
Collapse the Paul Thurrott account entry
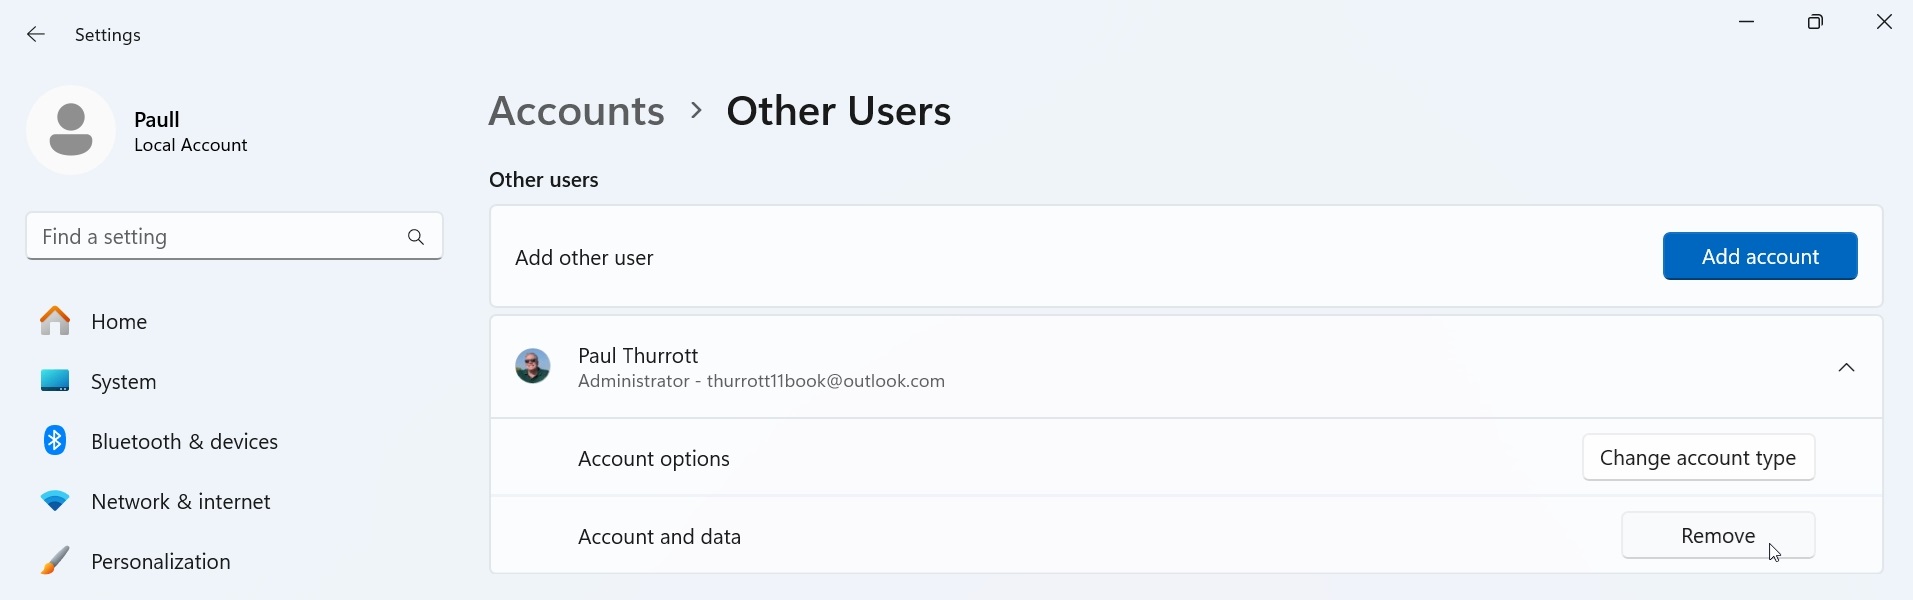pyautogui.click(x=1846, y=368)
